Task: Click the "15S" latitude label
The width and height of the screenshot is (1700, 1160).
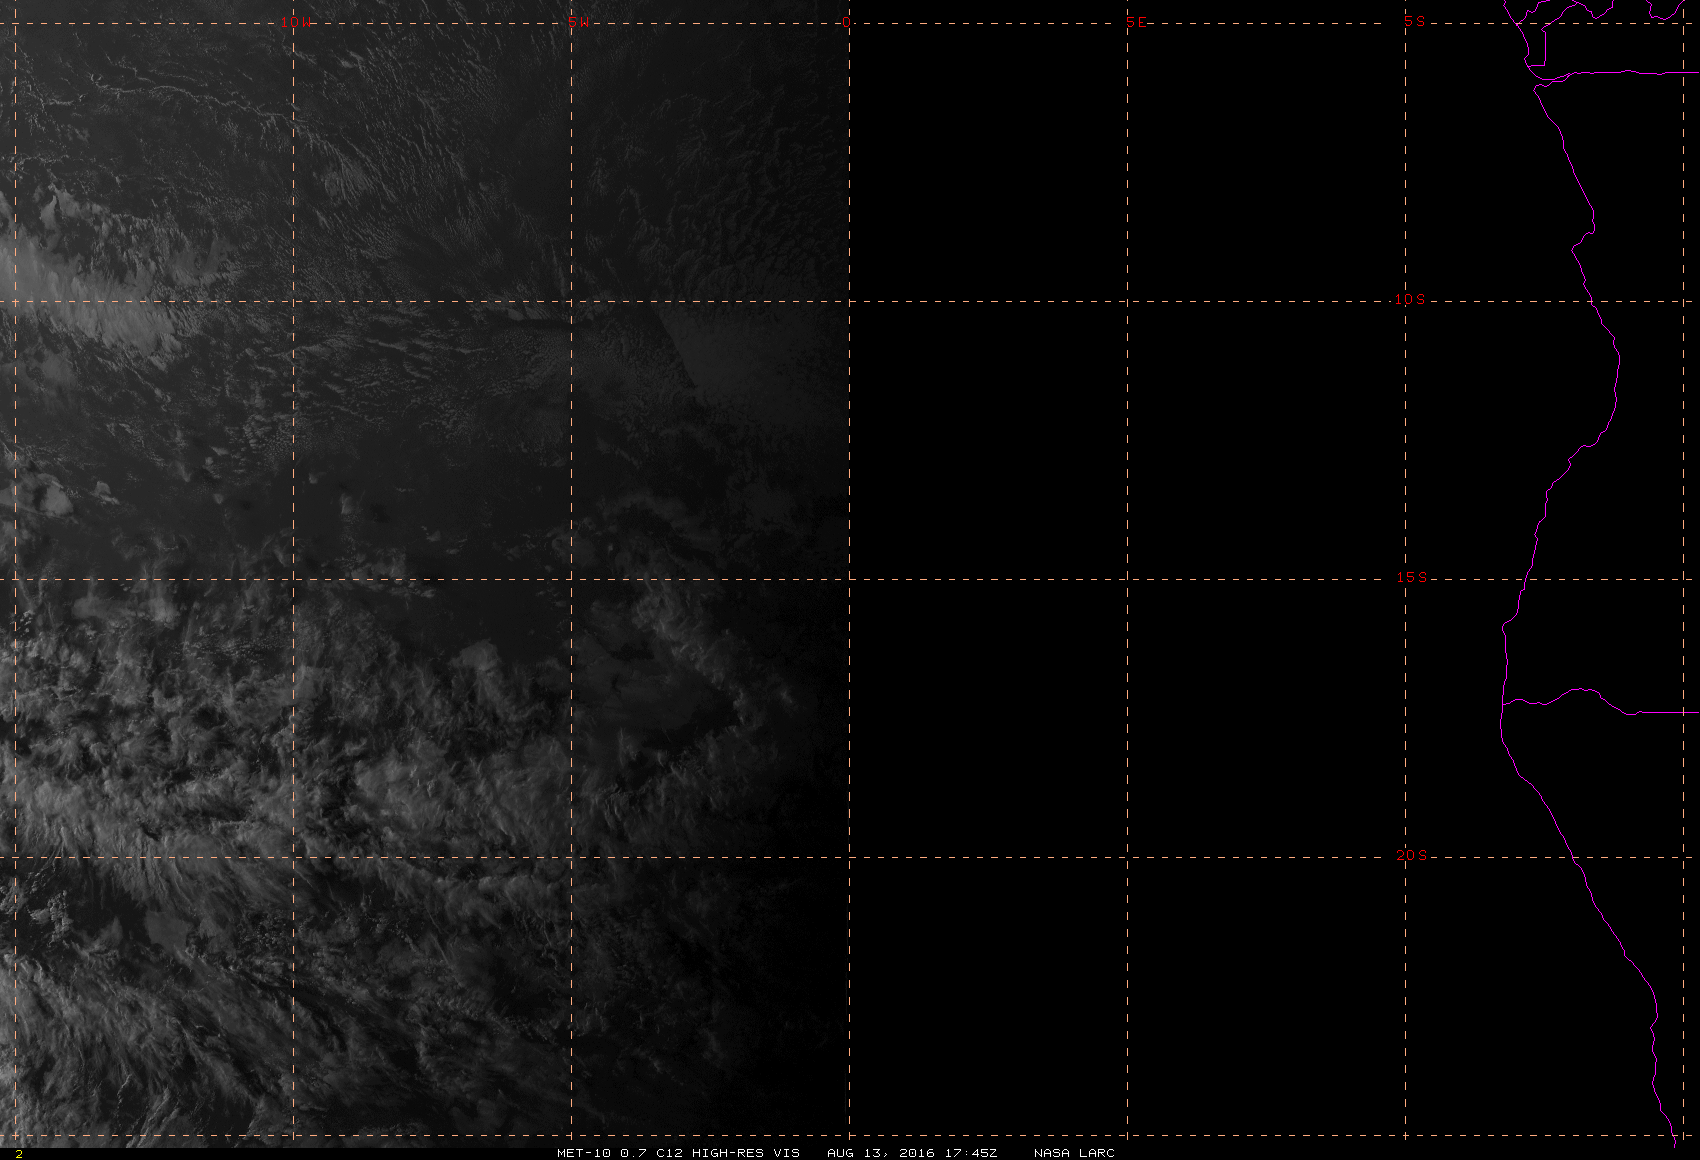Action: pos(1412,577)
